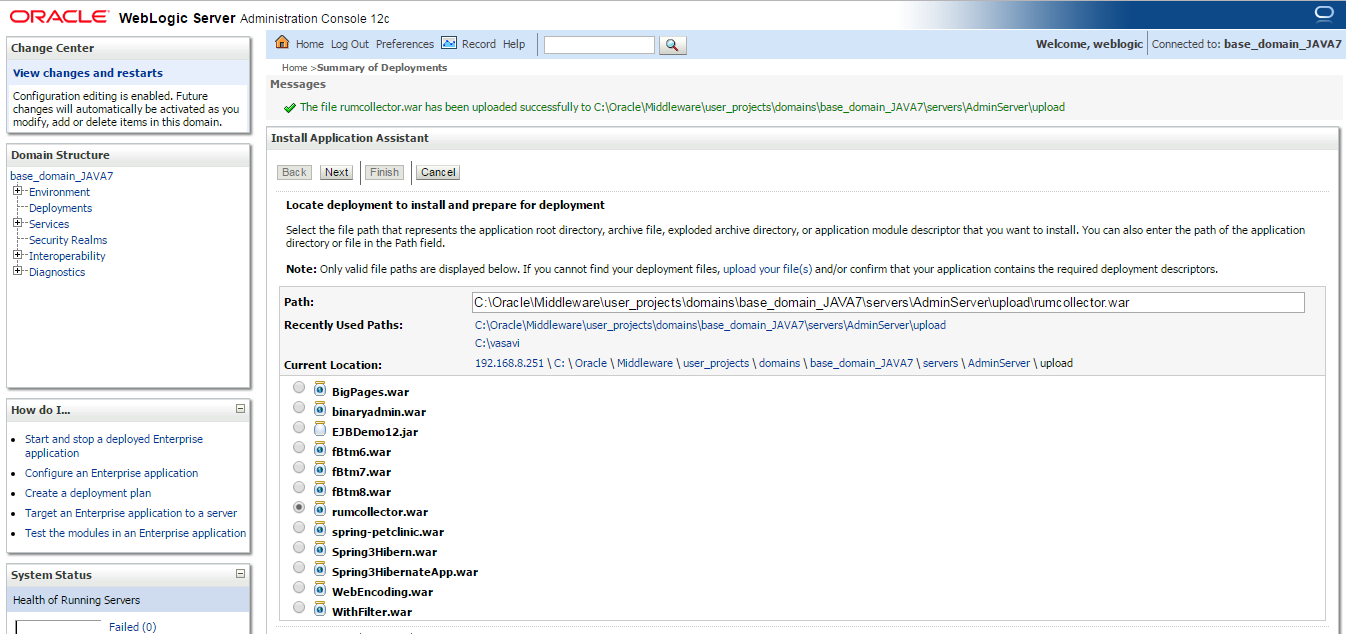This screenshot has height=634, width=1346.
Task: Click View changes and restarts link
Action: click(x=88, y=73)
